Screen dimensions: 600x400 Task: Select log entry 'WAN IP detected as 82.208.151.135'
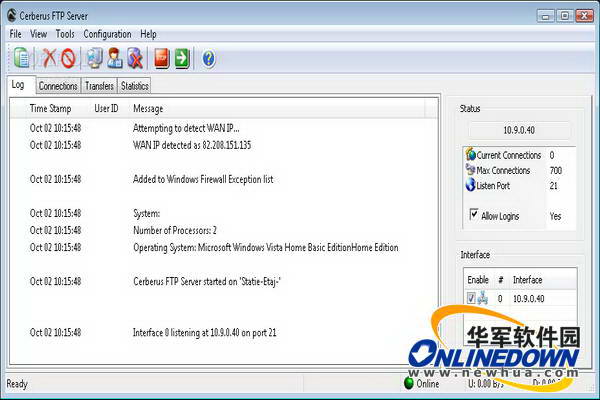pos(192,145)
